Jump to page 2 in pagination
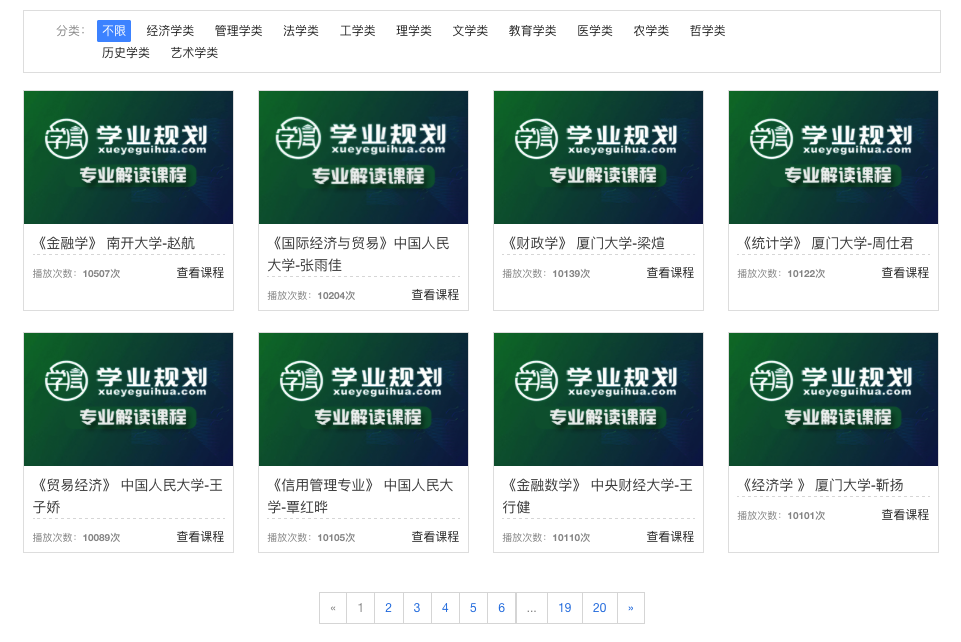The height and width of the screenshot is (642, 961). coord(389,608)
